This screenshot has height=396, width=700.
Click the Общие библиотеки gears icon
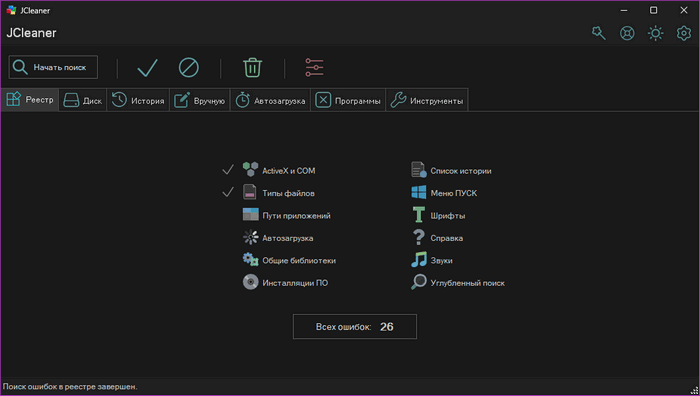coord(250,259)
